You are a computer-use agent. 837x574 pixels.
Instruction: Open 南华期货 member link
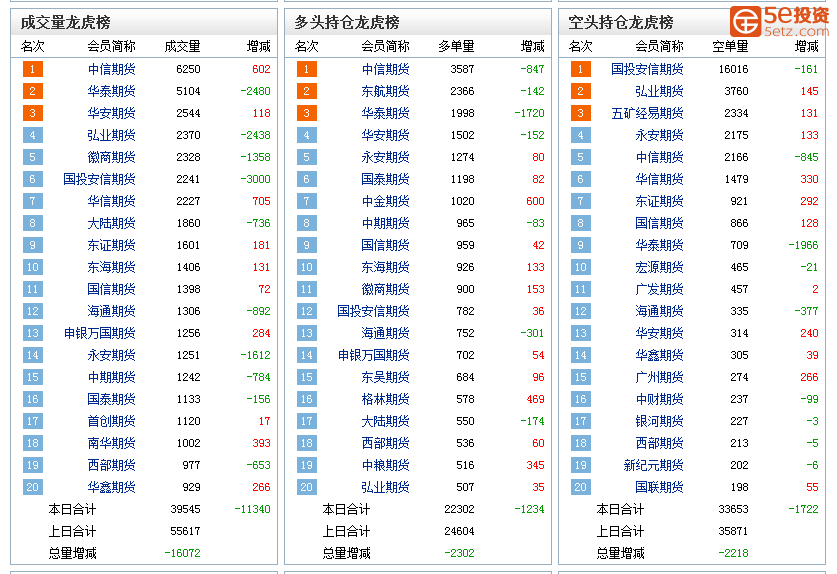pyautogui.click(x=111, y=443)
